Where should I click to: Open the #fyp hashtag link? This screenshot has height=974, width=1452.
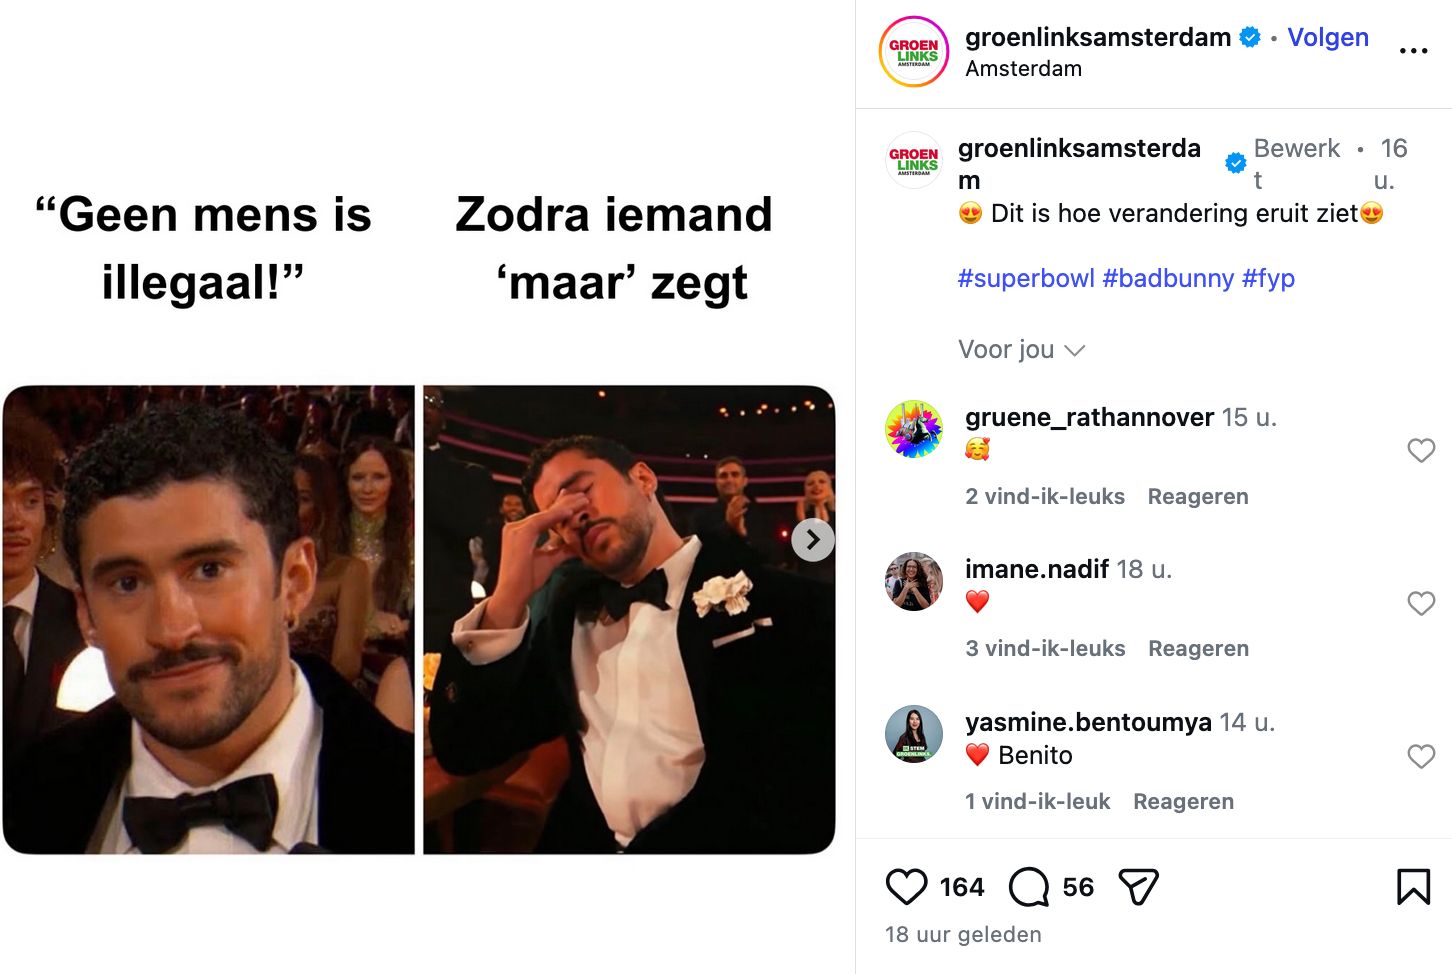tap(1268, 278)
